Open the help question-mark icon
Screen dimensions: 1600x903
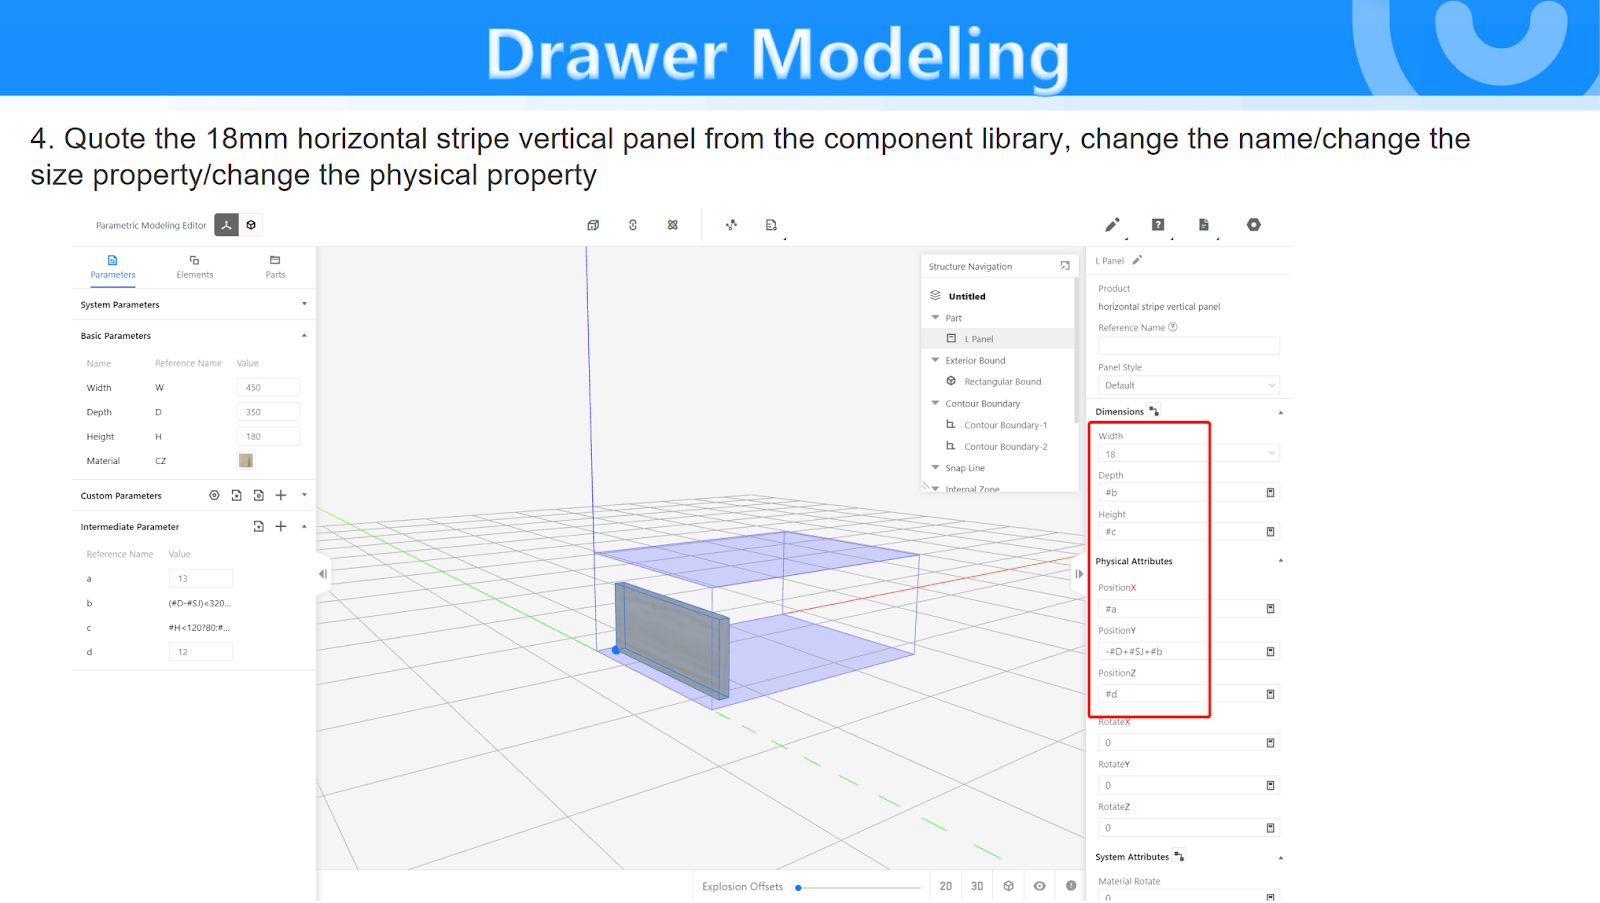pyautogui.click(x=1158, y=225)
